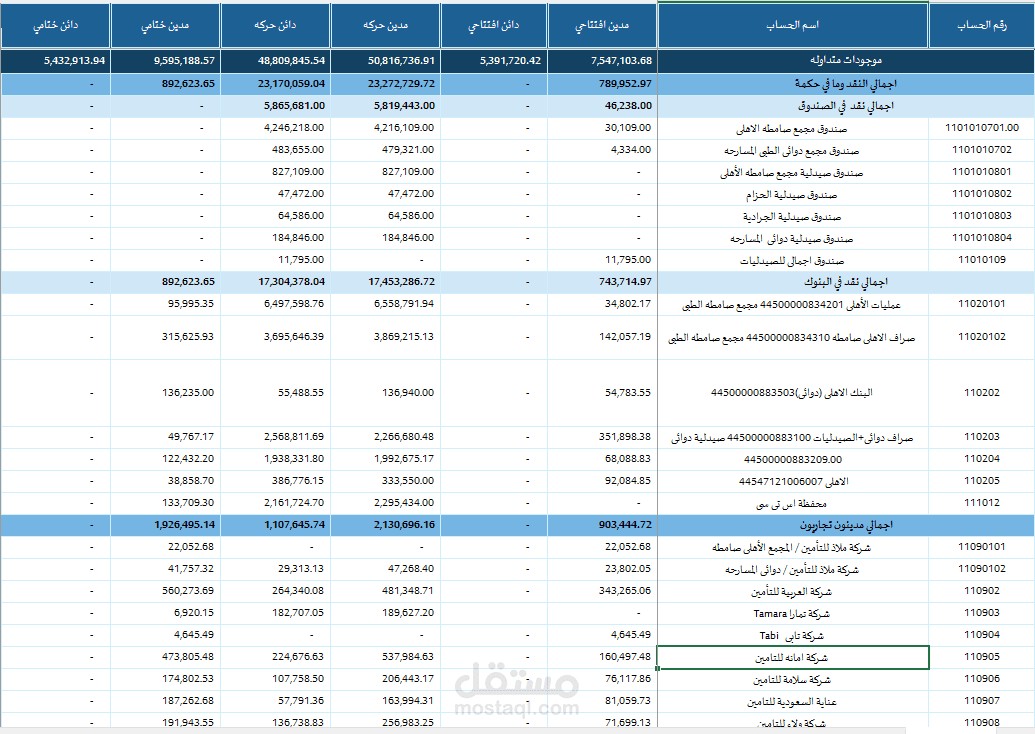Screen dimensions: 1035x734
Task: Click the دائن حركه header cell
Action: [275, 25]
